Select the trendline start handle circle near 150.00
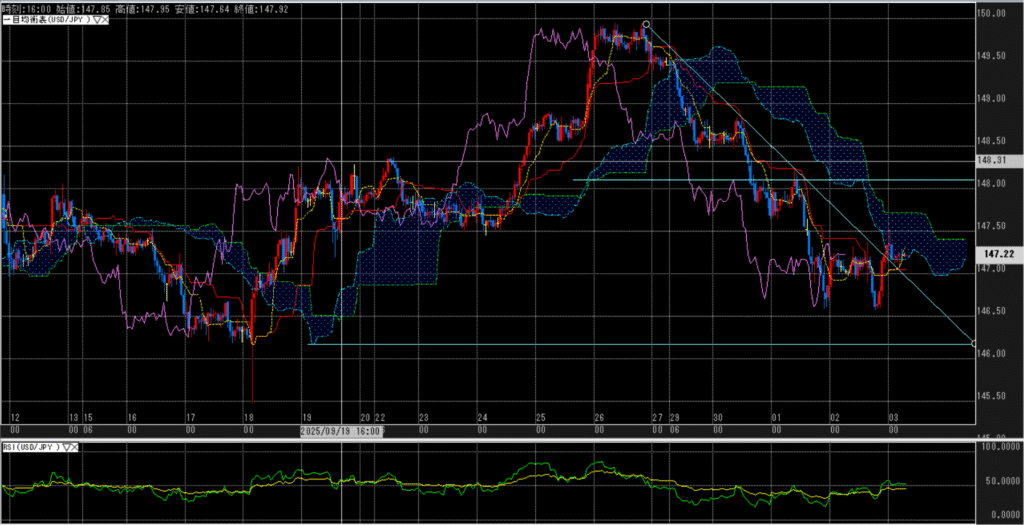 (647, 24)
